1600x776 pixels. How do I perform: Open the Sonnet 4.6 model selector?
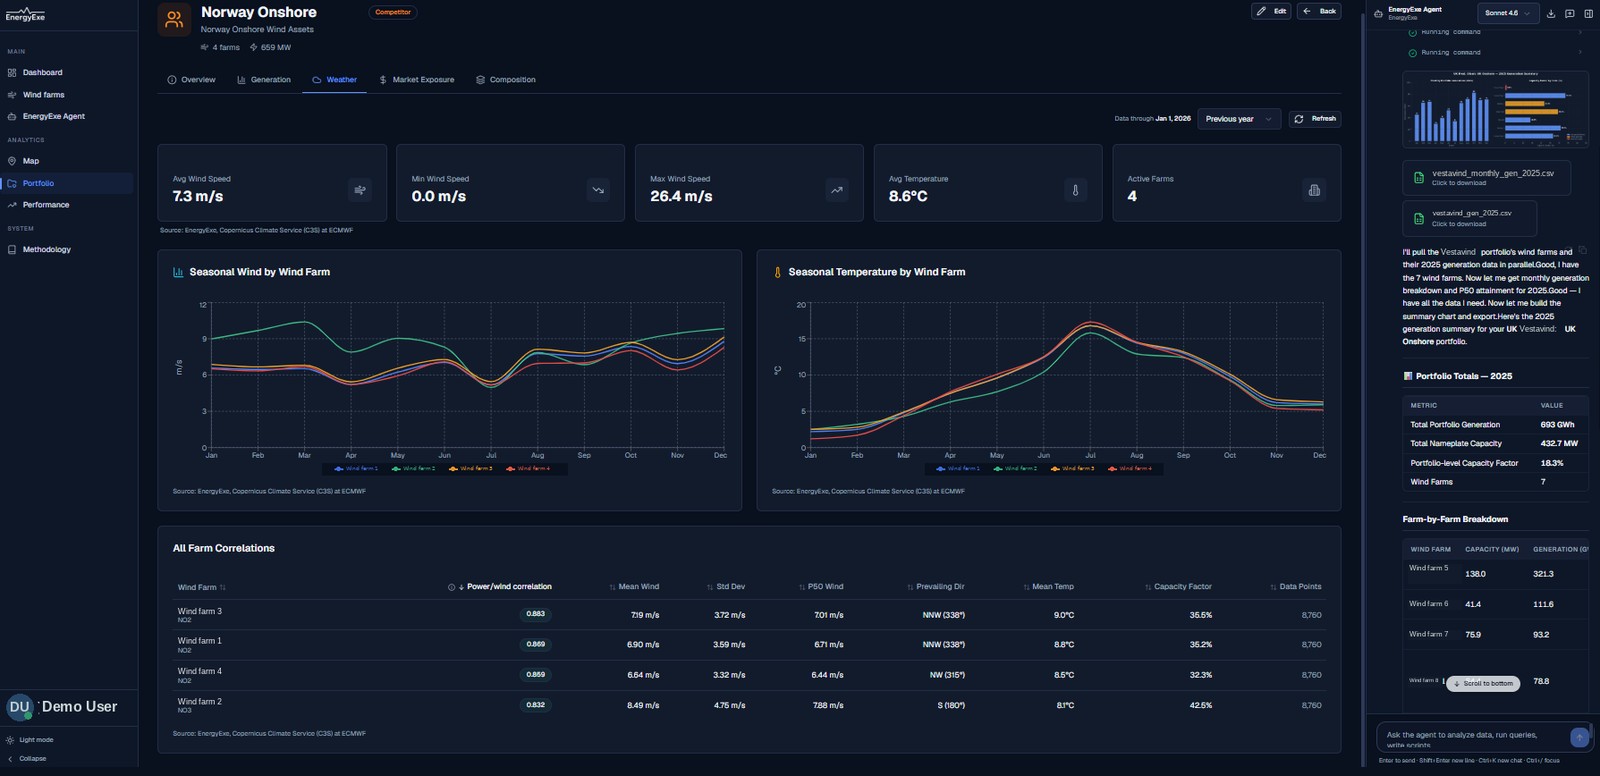[x=1507, y=13]
